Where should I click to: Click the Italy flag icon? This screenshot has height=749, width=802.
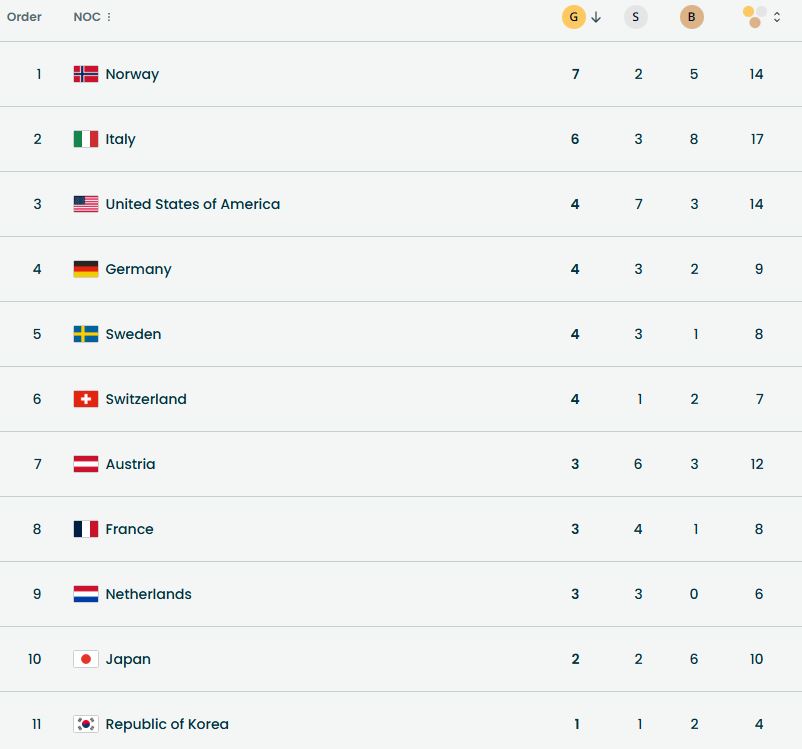(86, 139)
